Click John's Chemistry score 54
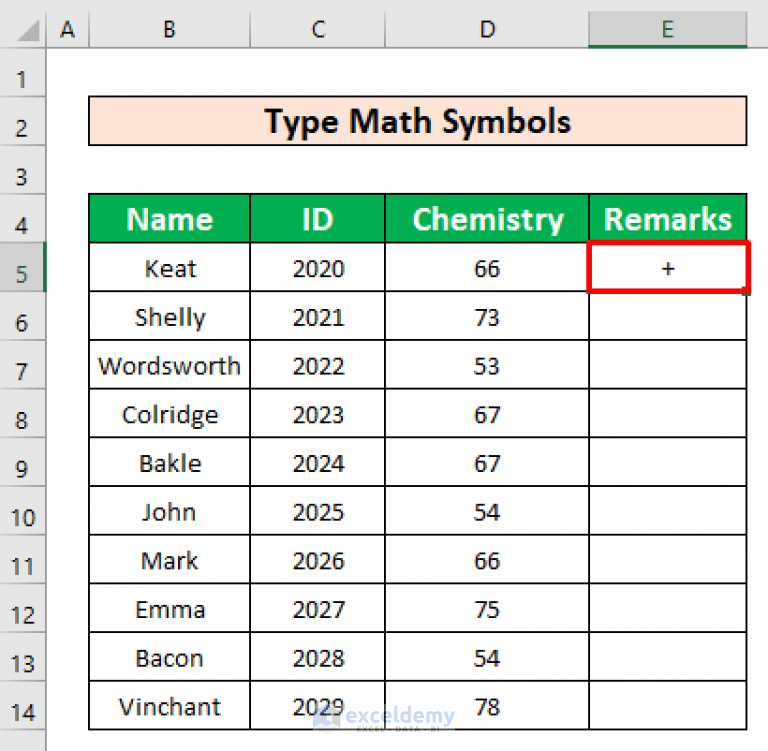This screenshot has width=768, height=751. click(x=487, y=511)
